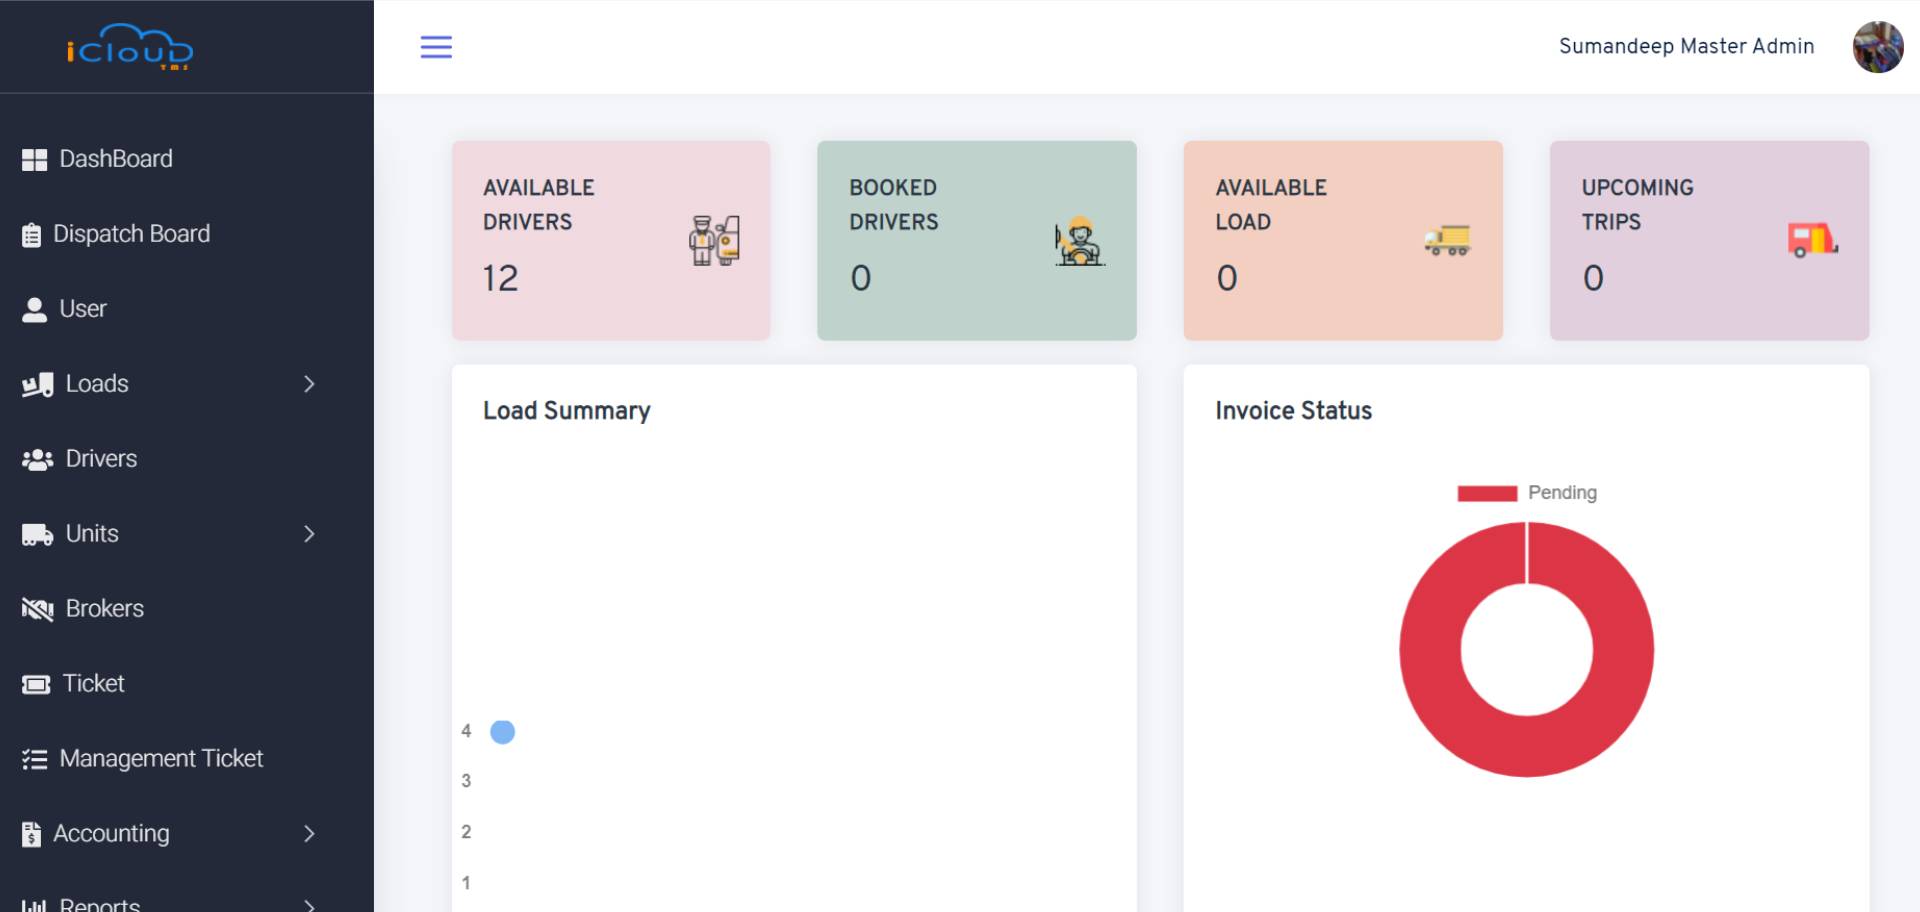Click the Invoice Status heading
1920x912 pixels.
pyautogui.click(x=1293, y=411)
